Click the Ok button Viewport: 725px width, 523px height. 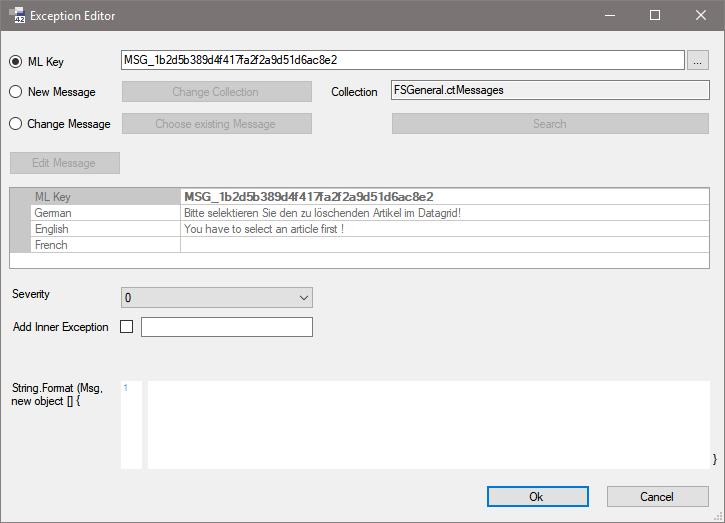click(537, 496)
